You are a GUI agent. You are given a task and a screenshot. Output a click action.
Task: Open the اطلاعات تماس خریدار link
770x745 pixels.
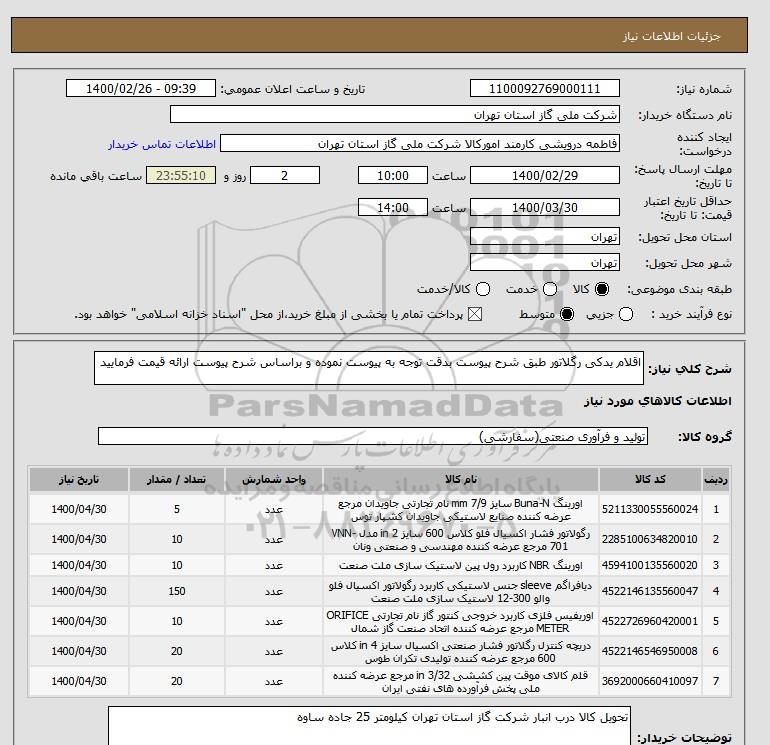(162, 144)
